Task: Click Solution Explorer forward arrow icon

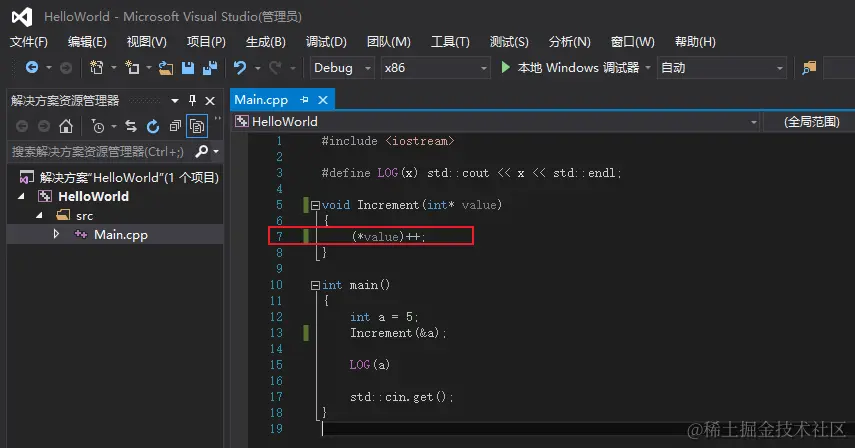Action: (44, 126)
